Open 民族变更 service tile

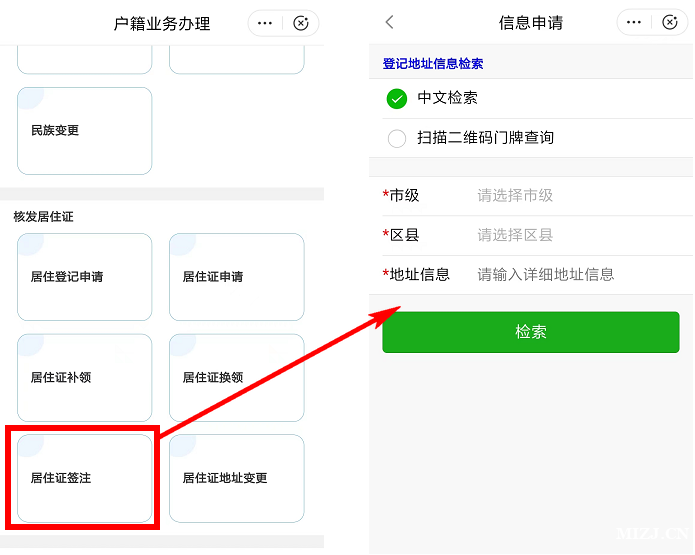[x=85, y=131]
